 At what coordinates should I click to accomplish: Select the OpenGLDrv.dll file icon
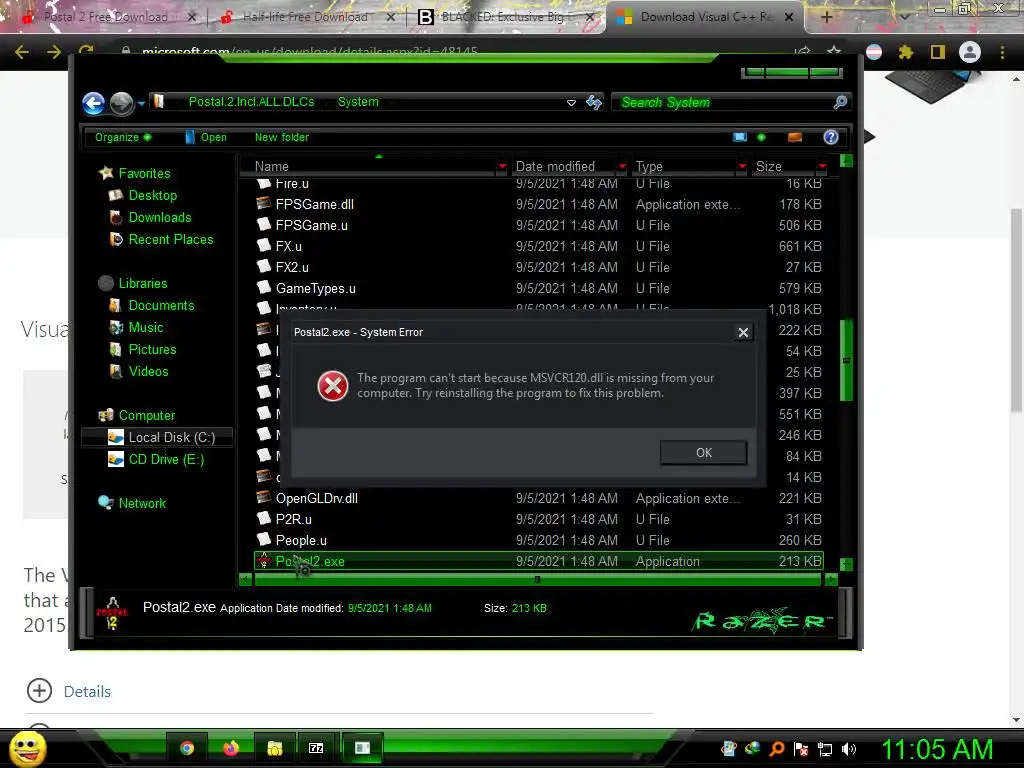coord(264,498)
